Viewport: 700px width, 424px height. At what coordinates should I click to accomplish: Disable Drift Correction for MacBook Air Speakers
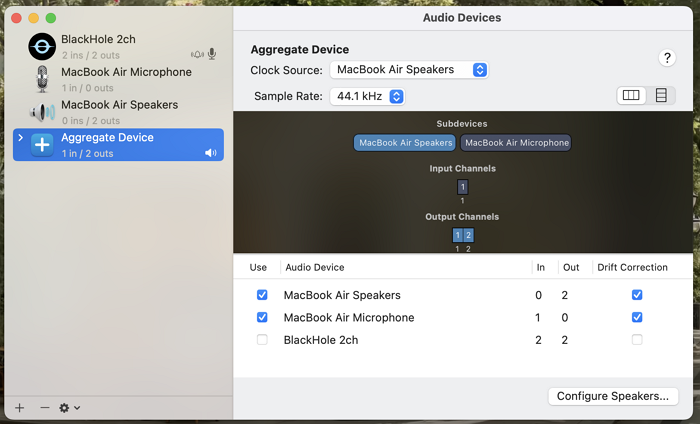(x=637, y=295)
